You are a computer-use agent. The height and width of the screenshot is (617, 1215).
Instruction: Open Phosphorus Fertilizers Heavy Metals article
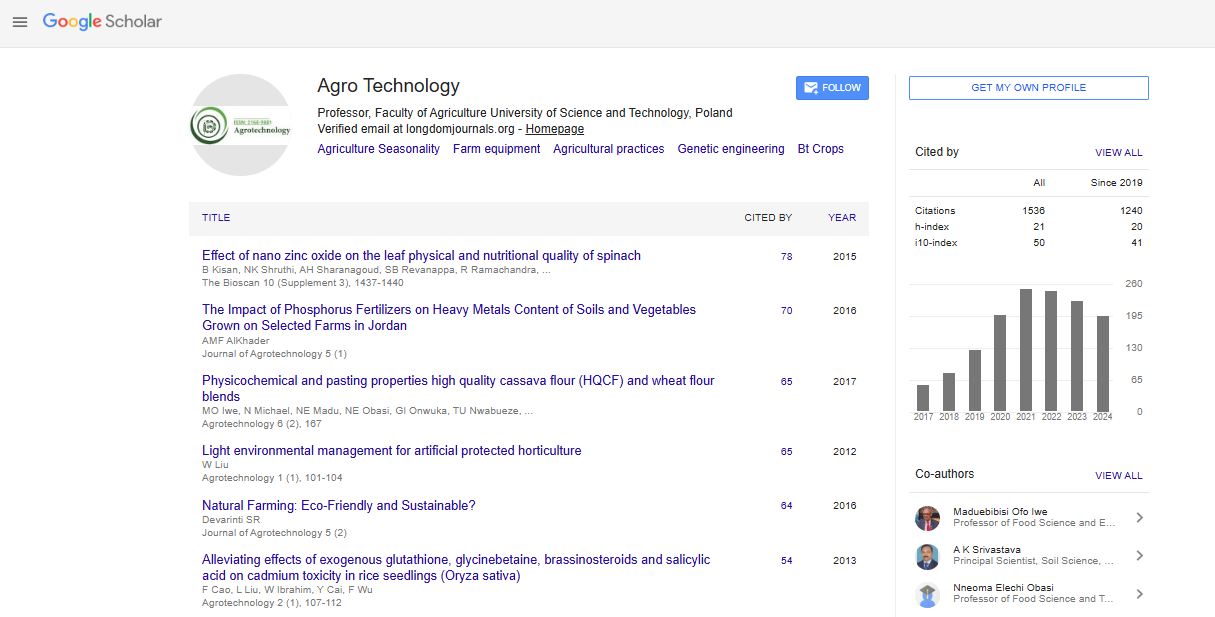tap(449, 318)
